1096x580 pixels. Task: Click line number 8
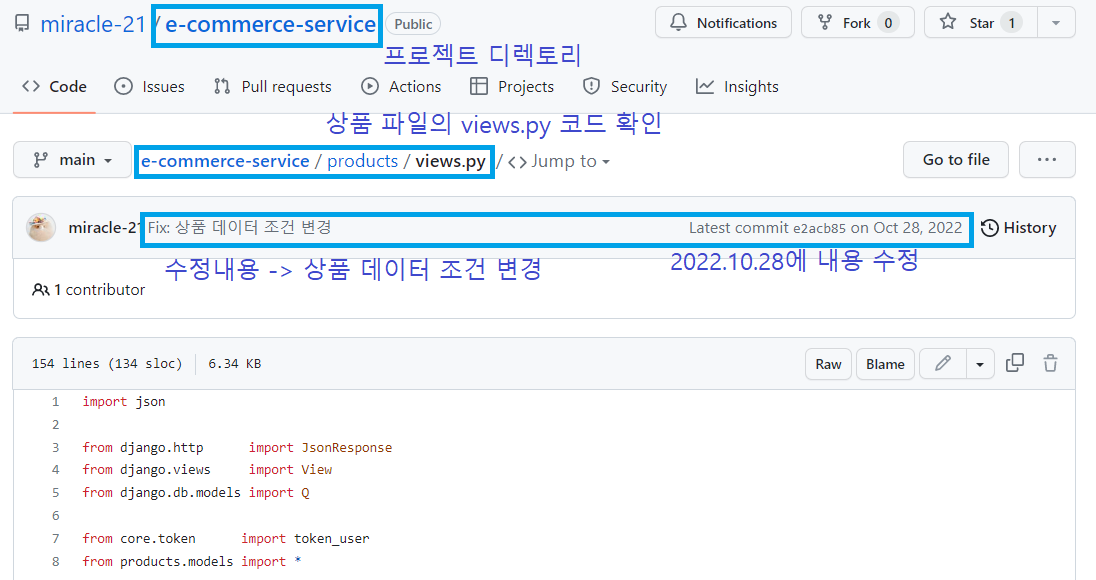pyautogui.click(x=55, y=562)
